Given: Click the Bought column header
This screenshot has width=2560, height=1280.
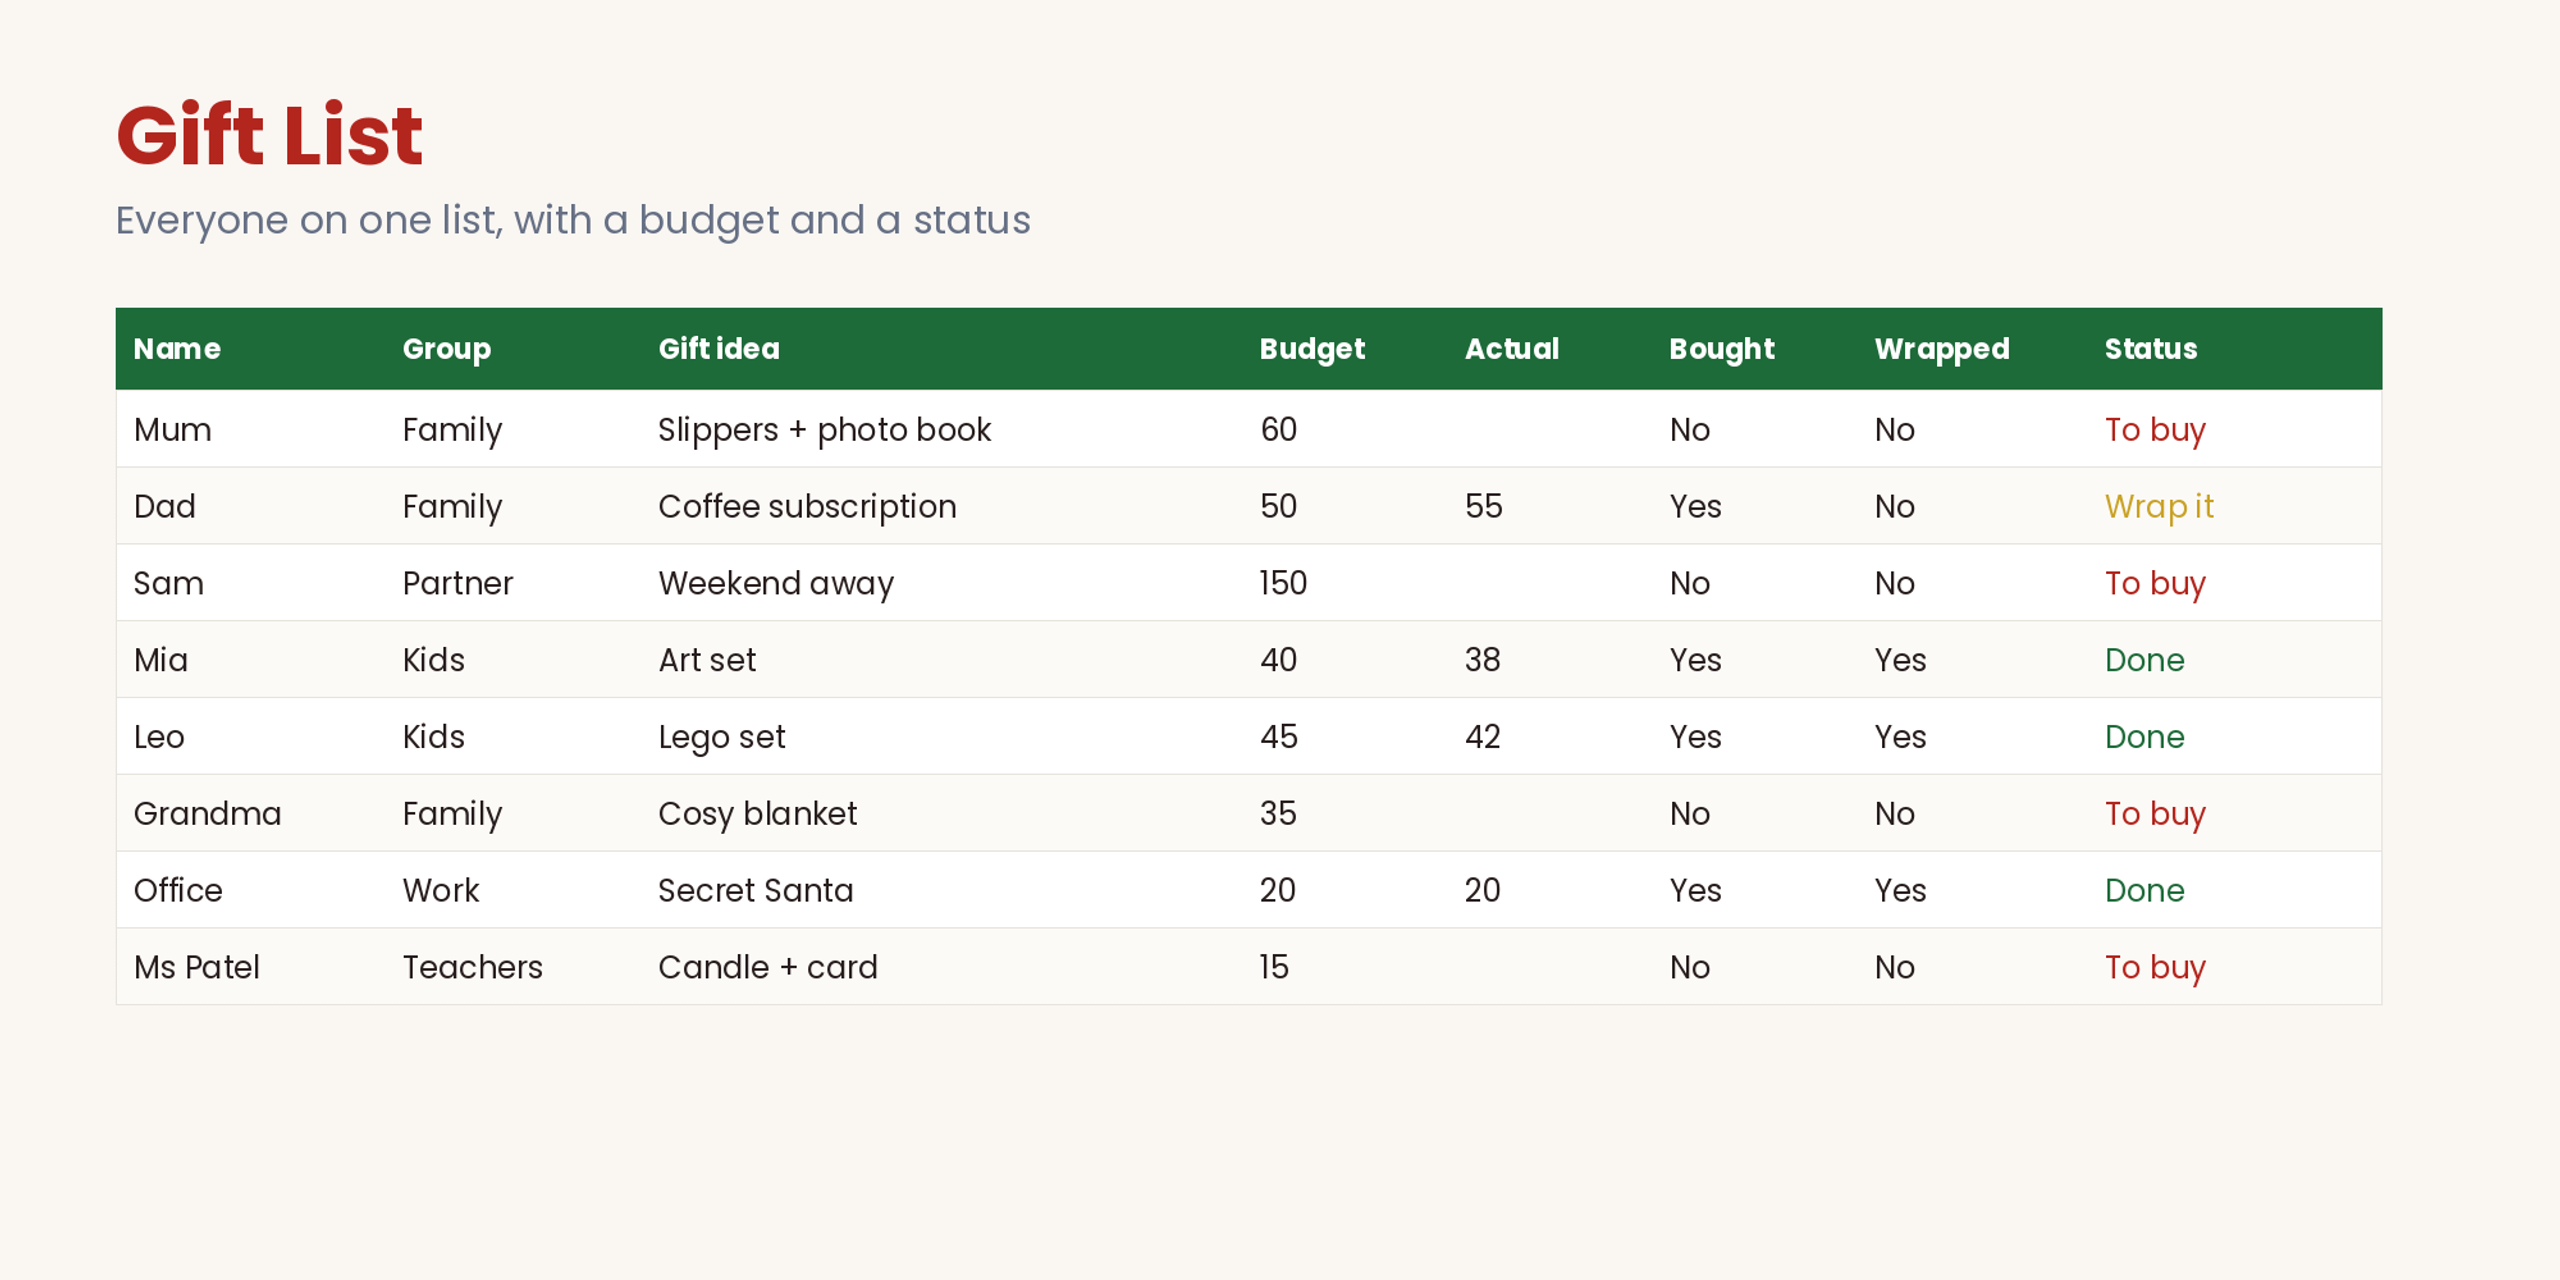Looking at the screenshot, I should [1722, 349].
